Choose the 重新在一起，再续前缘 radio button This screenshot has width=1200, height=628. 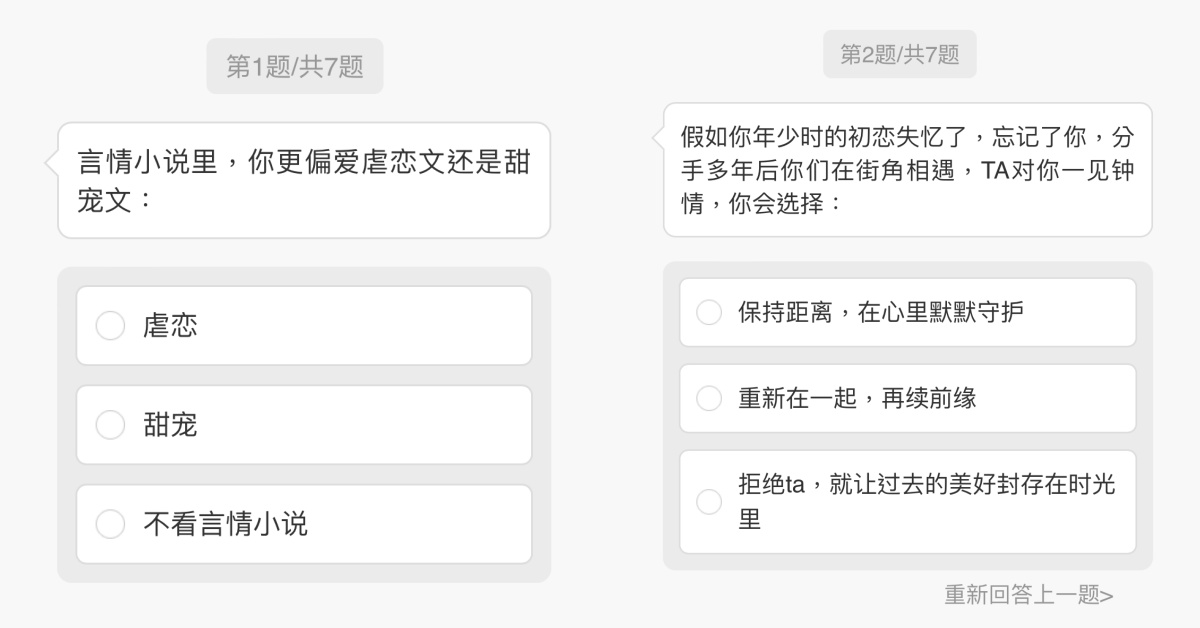click(x=709, y=398)
